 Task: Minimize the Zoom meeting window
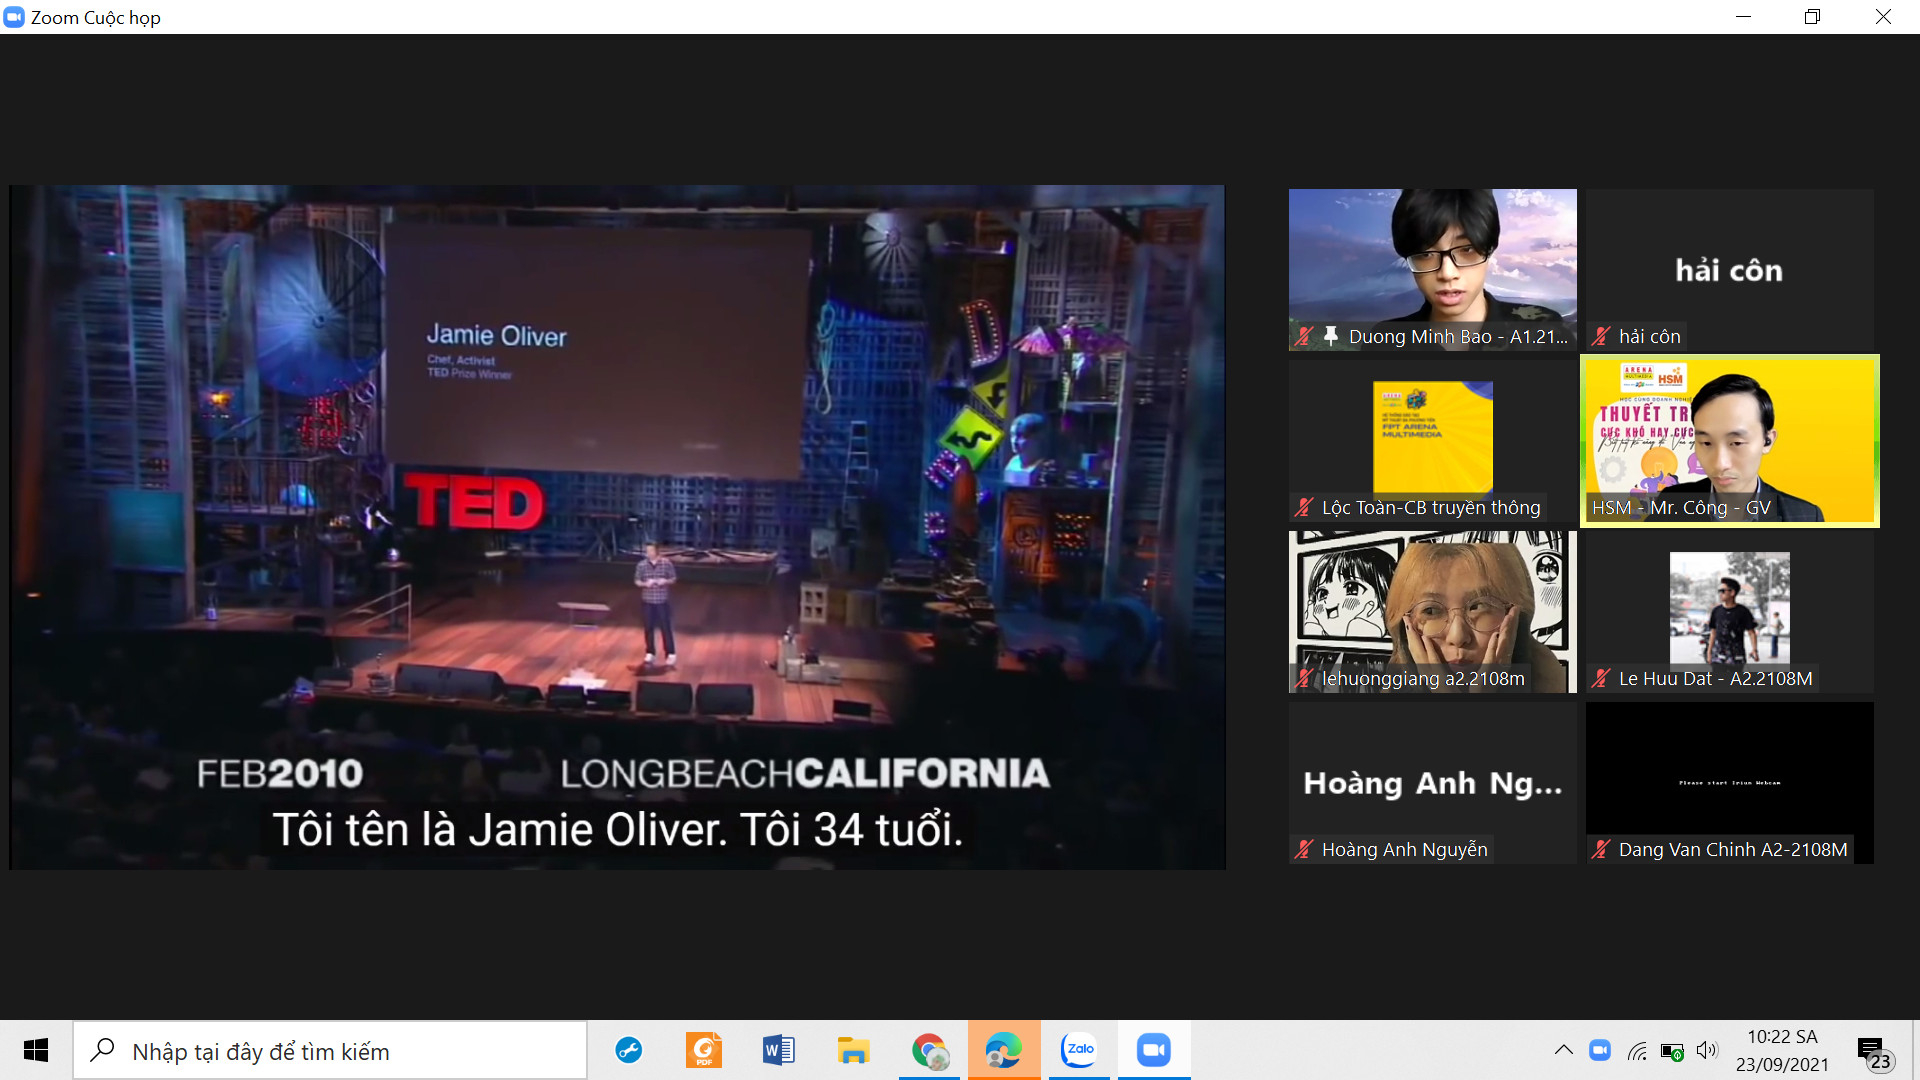click(1744, 17)
